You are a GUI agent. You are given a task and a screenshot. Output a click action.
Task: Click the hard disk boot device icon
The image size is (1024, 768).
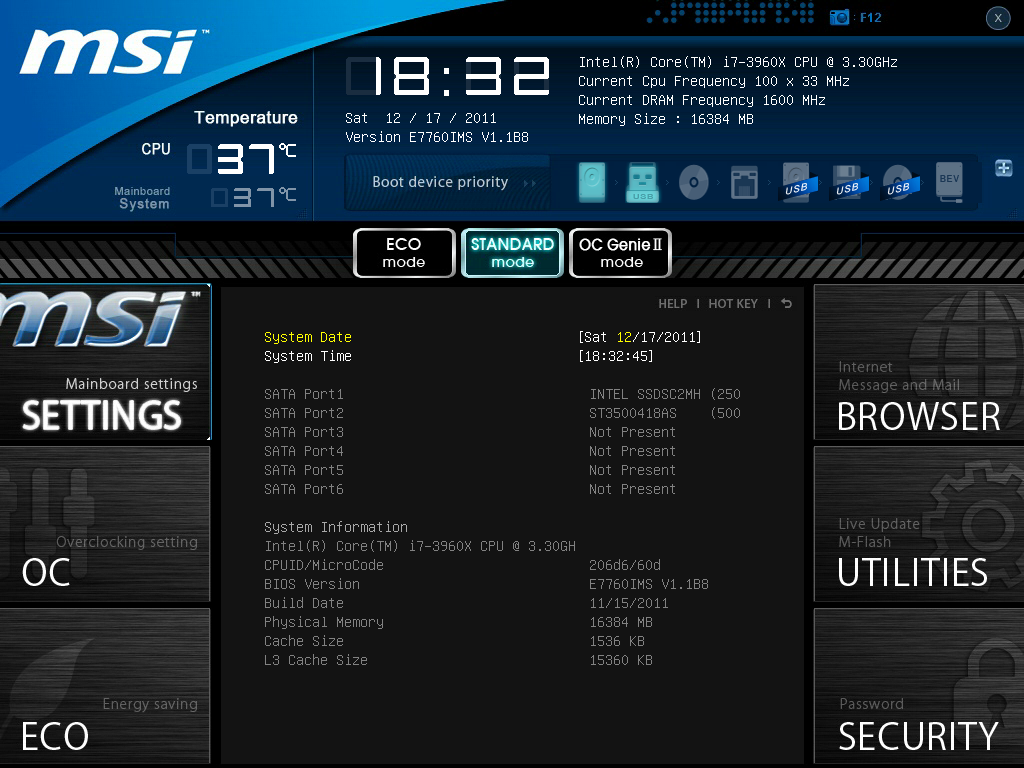point(592,182)
